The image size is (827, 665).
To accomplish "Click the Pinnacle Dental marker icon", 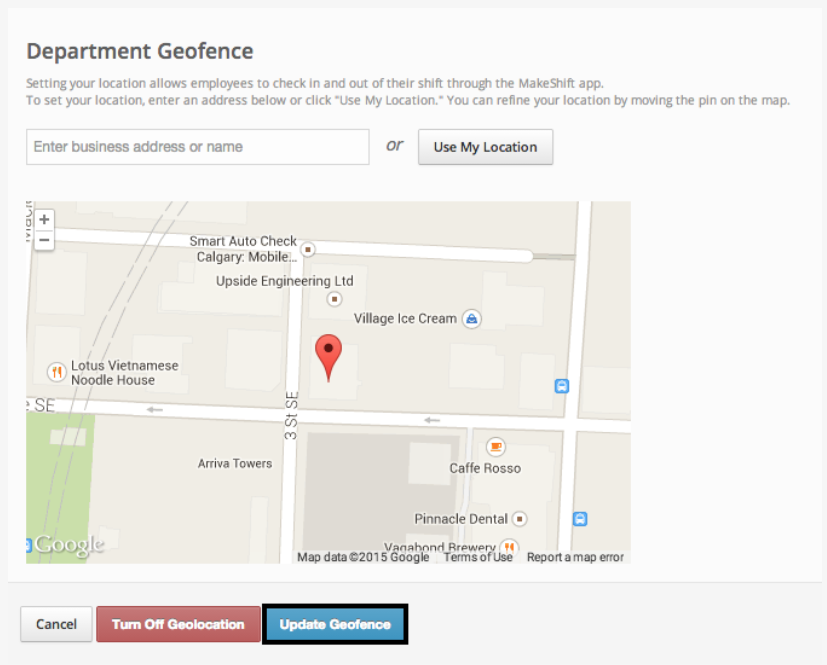I will click(x=520, y=519).
